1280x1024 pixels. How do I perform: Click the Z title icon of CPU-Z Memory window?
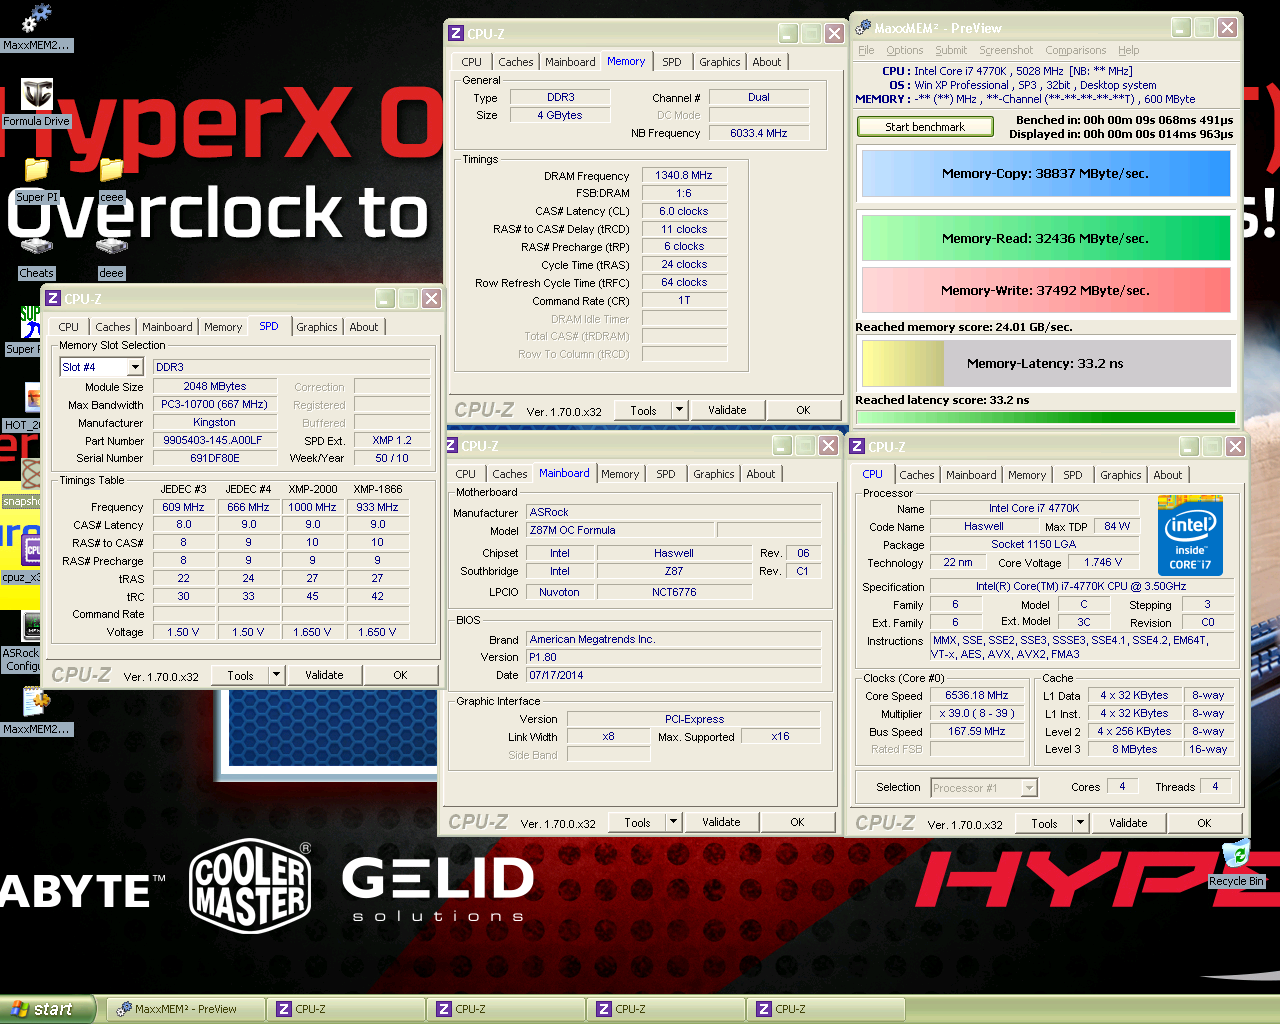[x=456, y=33]
